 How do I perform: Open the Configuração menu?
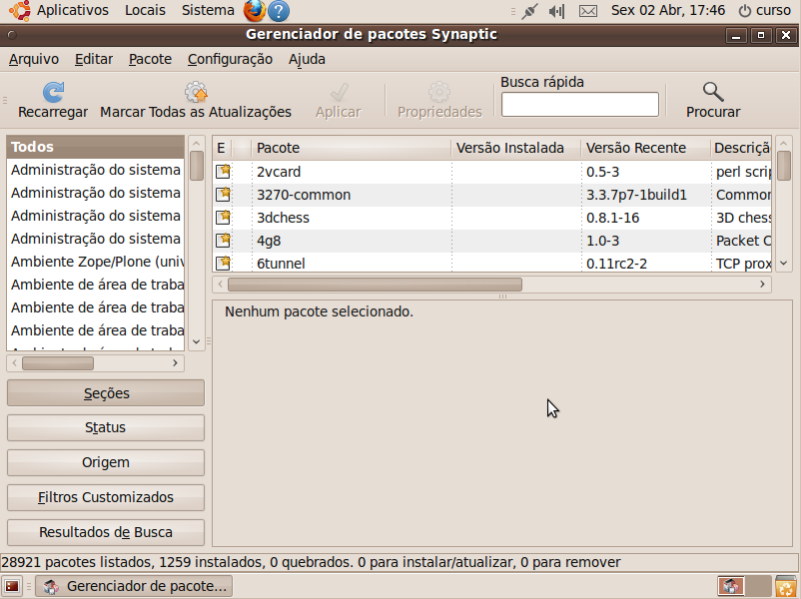coord(230,59)
